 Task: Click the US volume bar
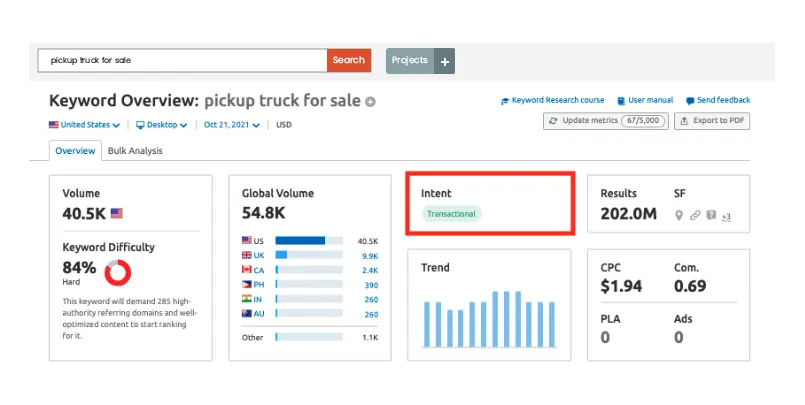pos(309,241)
